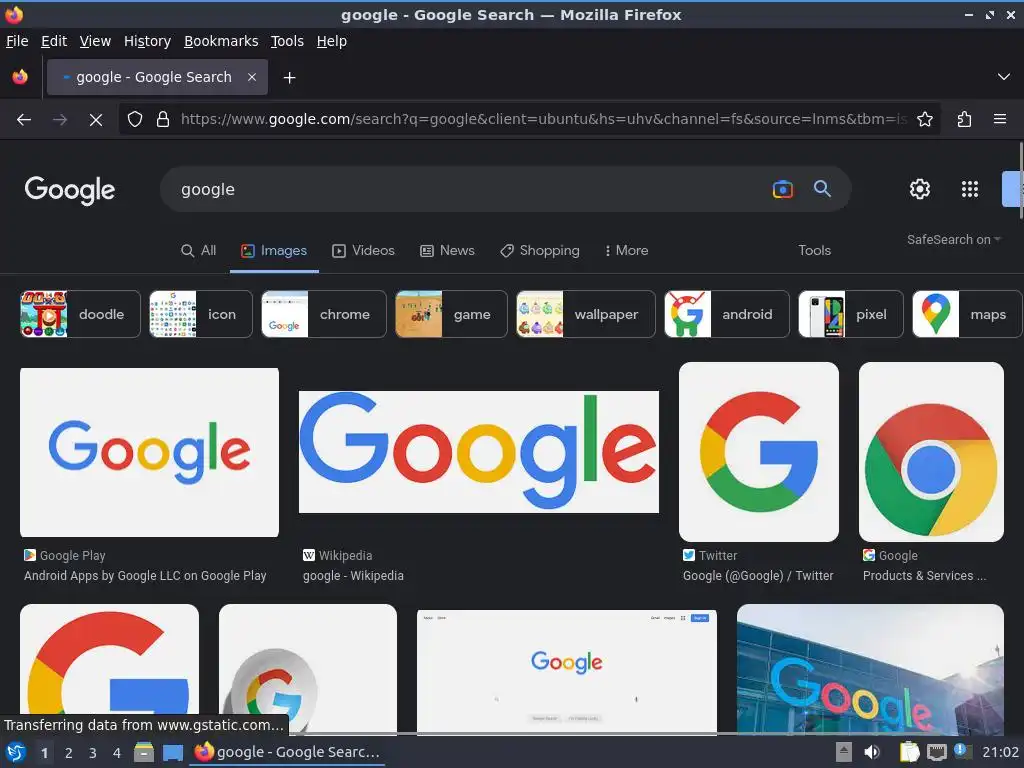The image size is (1024, 768).
Task: Open the Firefox hamburger application menu
Action: [x=1000, y=120]
